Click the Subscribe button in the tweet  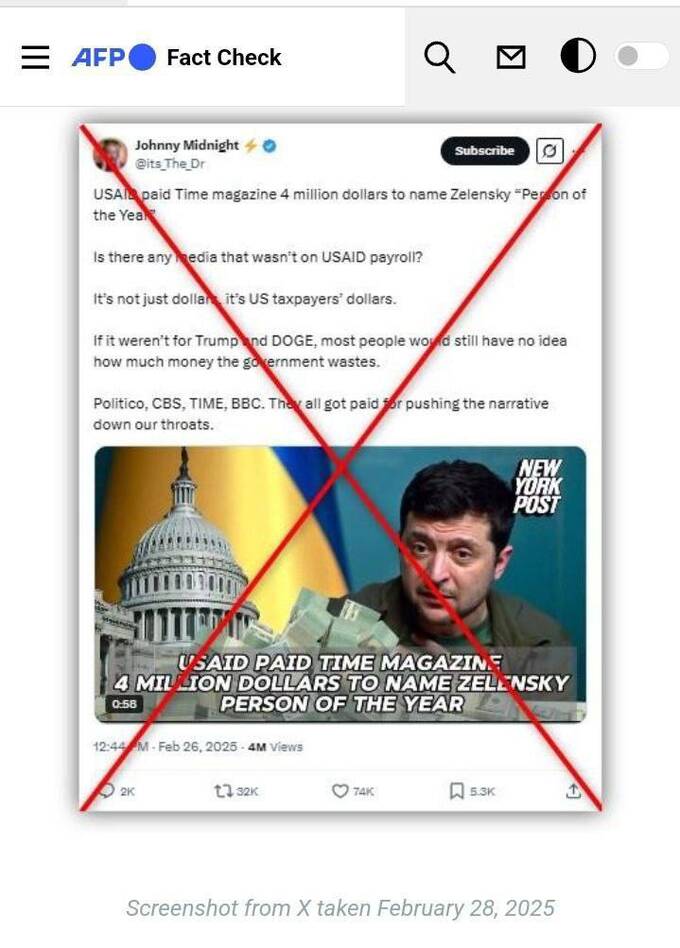pos(485,151)
